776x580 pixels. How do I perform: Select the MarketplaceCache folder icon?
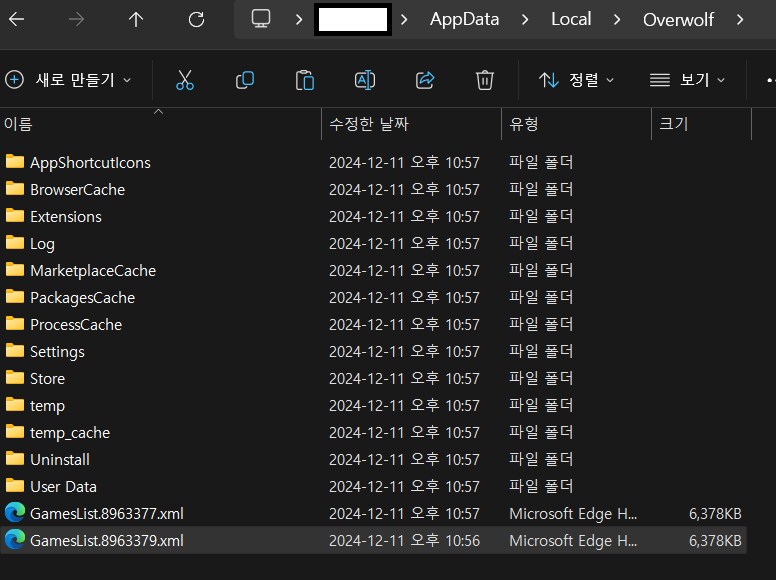(15, 269)
